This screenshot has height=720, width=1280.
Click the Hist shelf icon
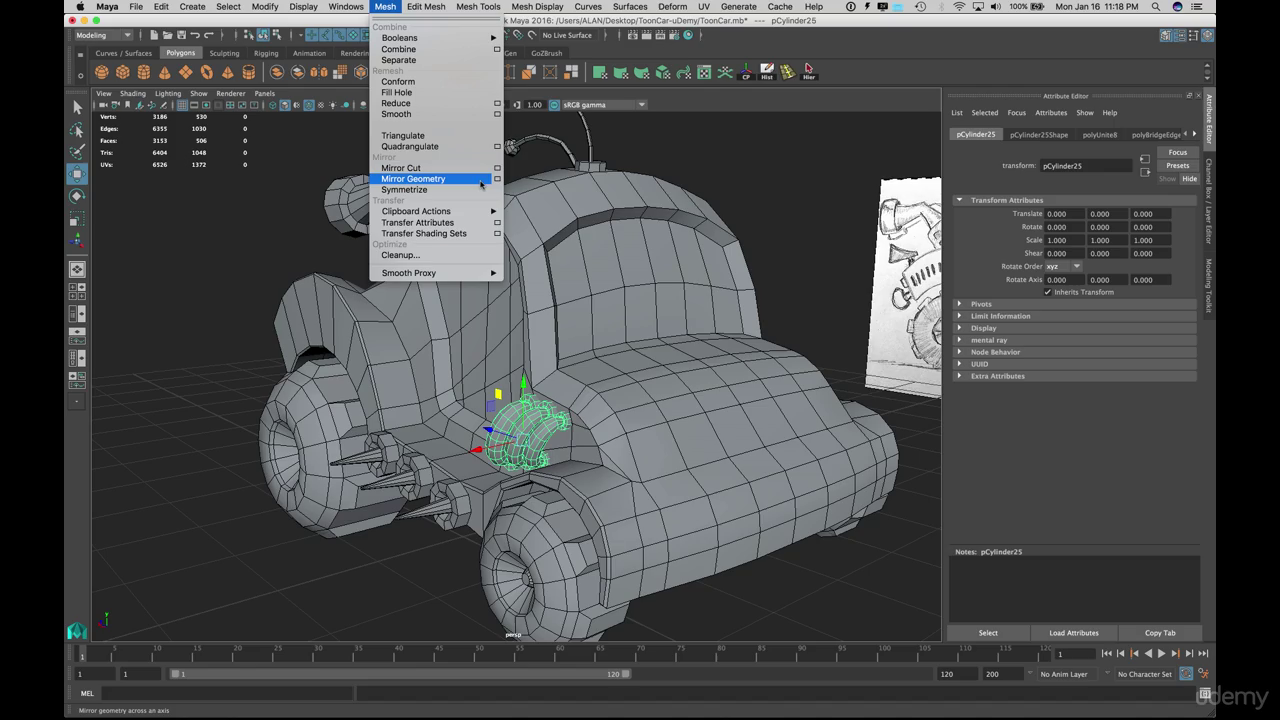767,72
